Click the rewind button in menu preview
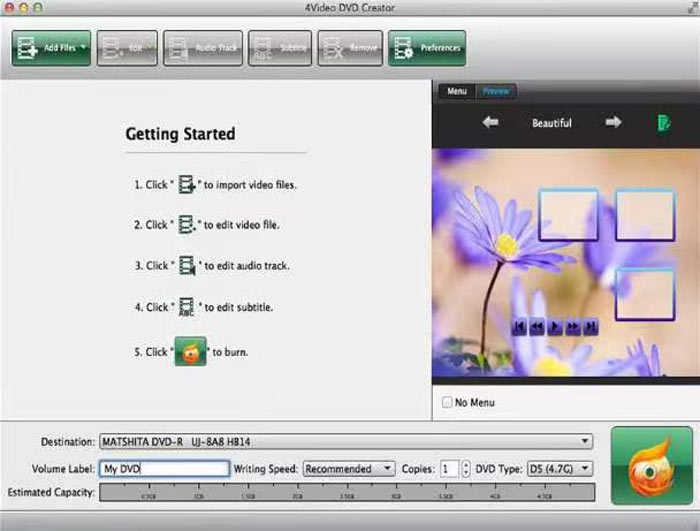The width and height of the screenshot is (700, 531). pyautogui.click(x=537, y=327)
